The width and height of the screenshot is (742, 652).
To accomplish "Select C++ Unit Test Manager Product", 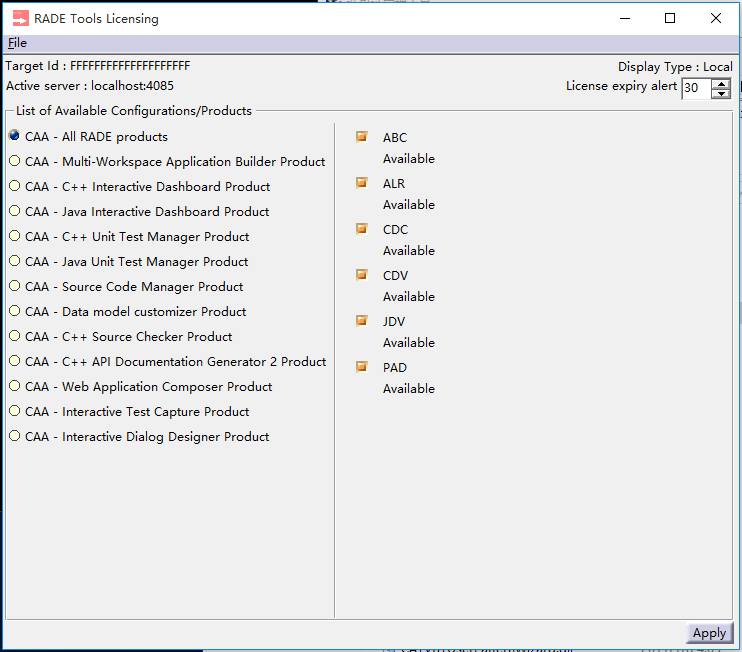I will [15, 236].
